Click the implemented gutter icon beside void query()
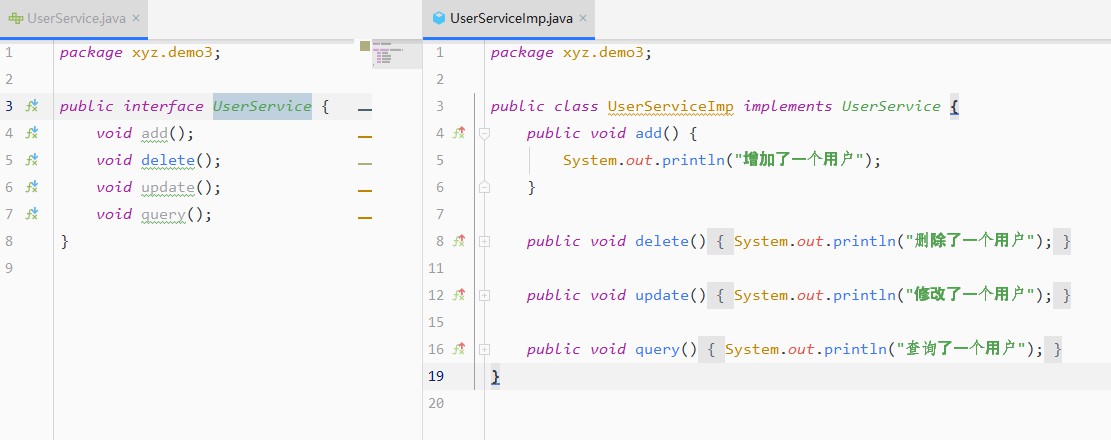This screenshot has width=1111, height=440. pos(32,214)
